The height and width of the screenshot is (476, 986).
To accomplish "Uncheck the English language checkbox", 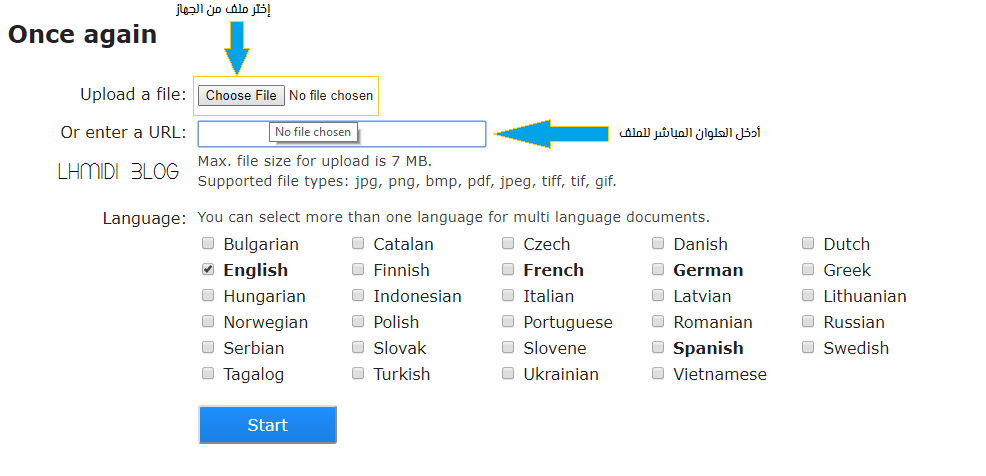I will [x=208, y=269].
